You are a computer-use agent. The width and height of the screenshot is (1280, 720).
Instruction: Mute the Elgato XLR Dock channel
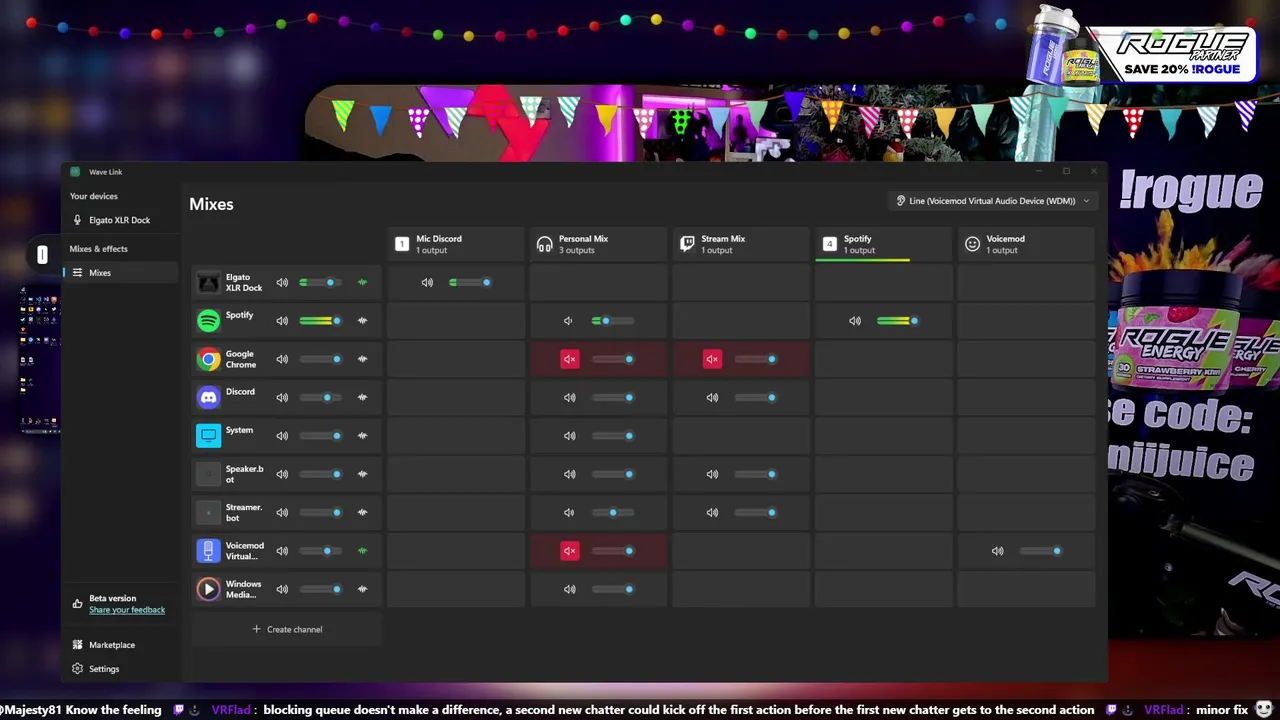click(x=282, y=282)
